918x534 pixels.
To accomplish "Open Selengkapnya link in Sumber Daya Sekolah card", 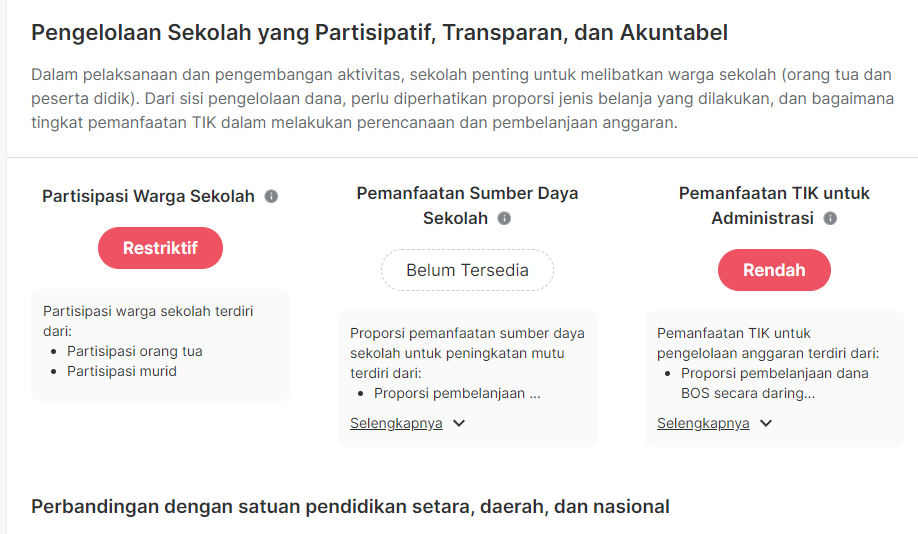I will tap(396, 423).
